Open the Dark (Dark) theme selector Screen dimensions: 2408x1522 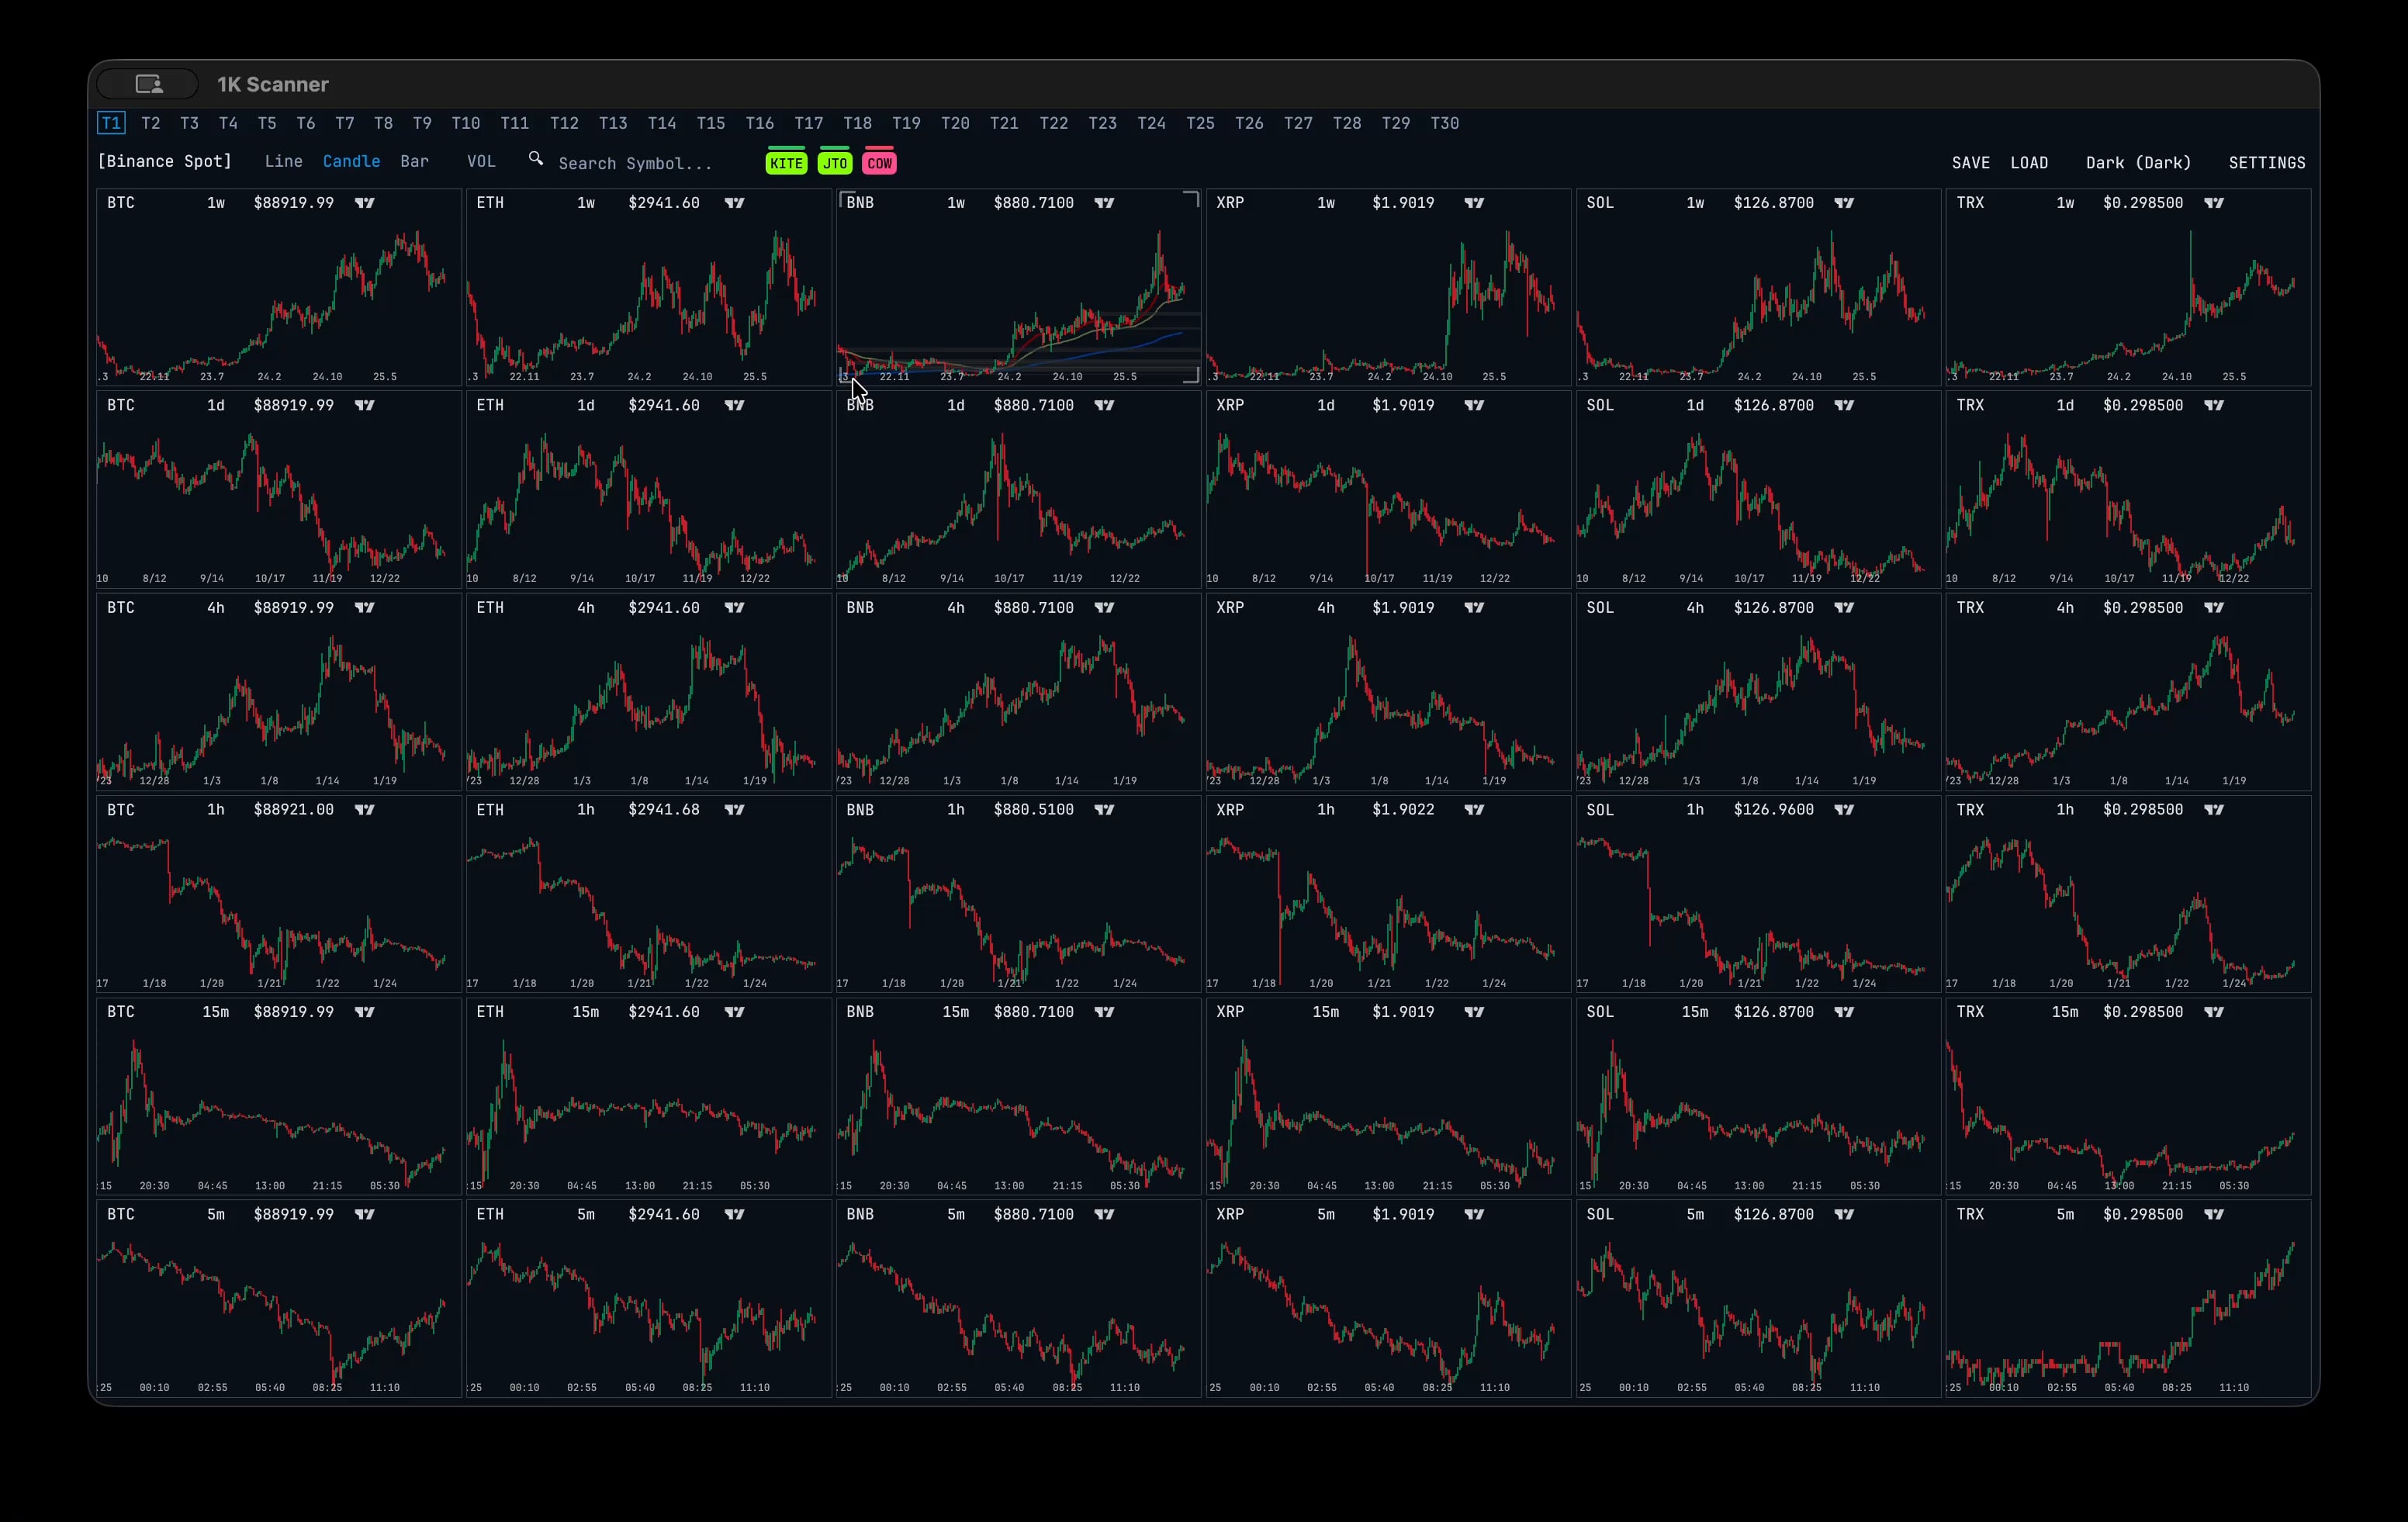click(x=2138, y=162)
